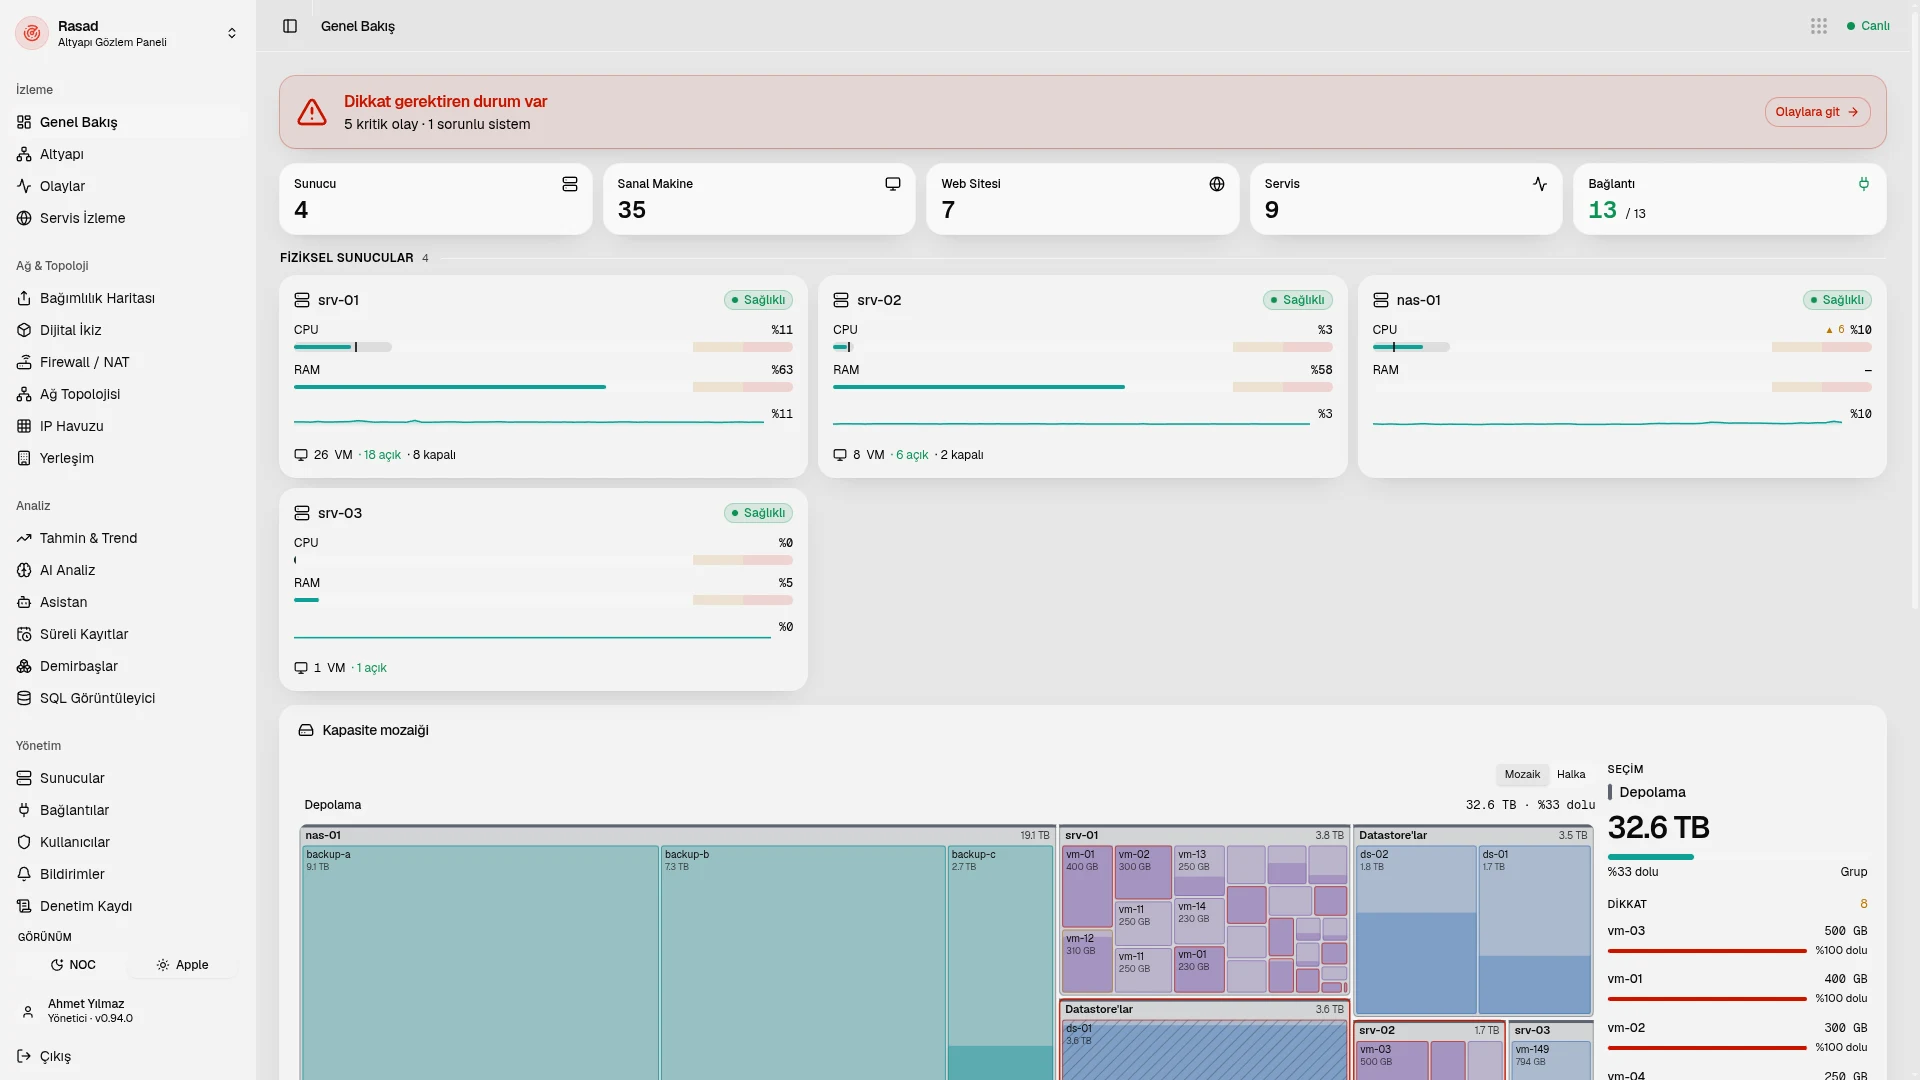
Task: Switch to NOC appearance mode
Action: (x=73, y=965)
